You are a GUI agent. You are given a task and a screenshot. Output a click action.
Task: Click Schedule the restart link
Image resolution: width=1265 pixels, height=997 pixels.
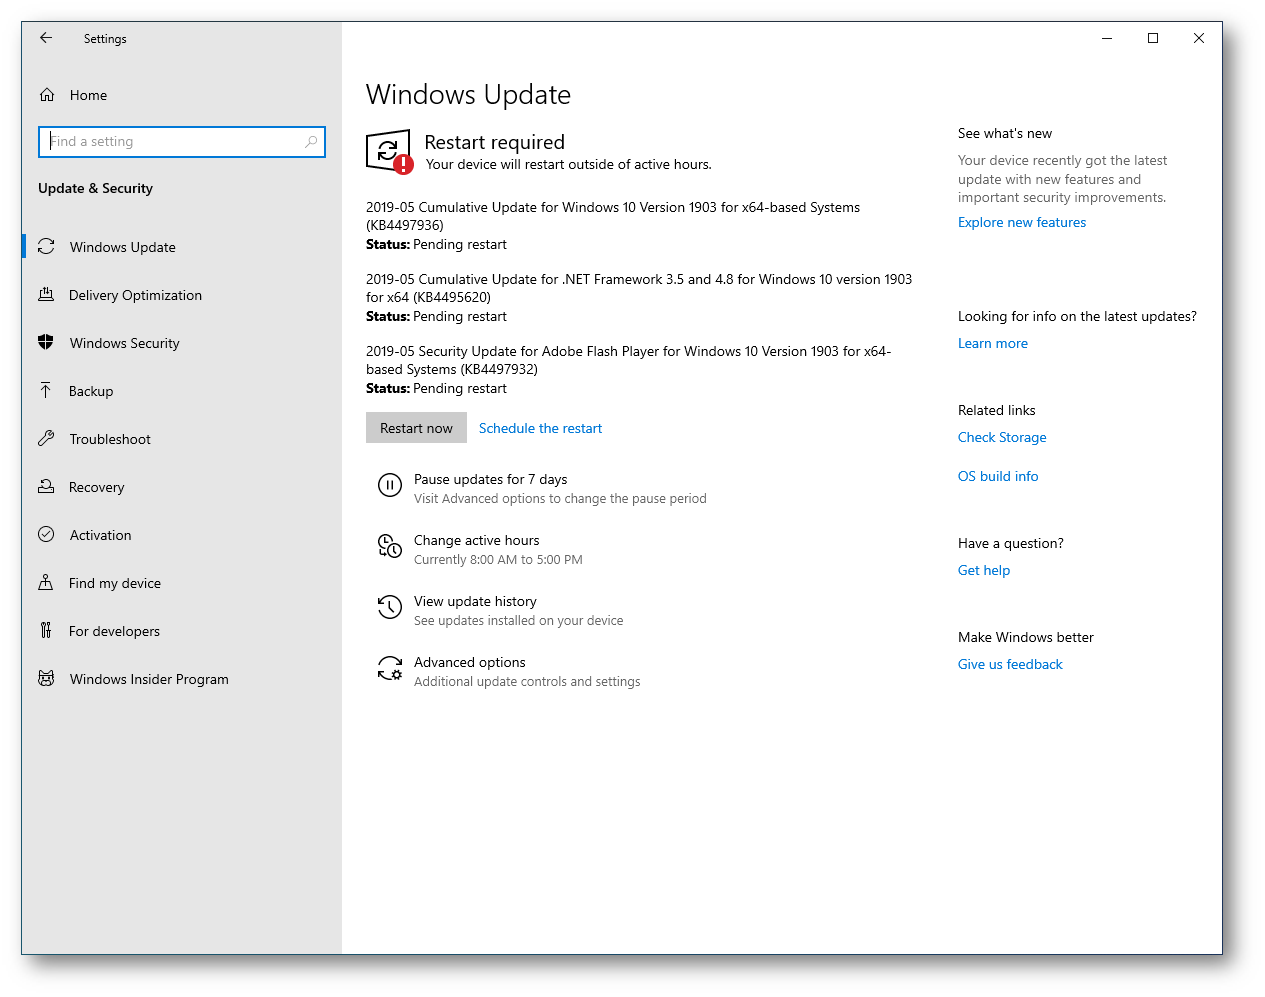[x=540, y=428]
